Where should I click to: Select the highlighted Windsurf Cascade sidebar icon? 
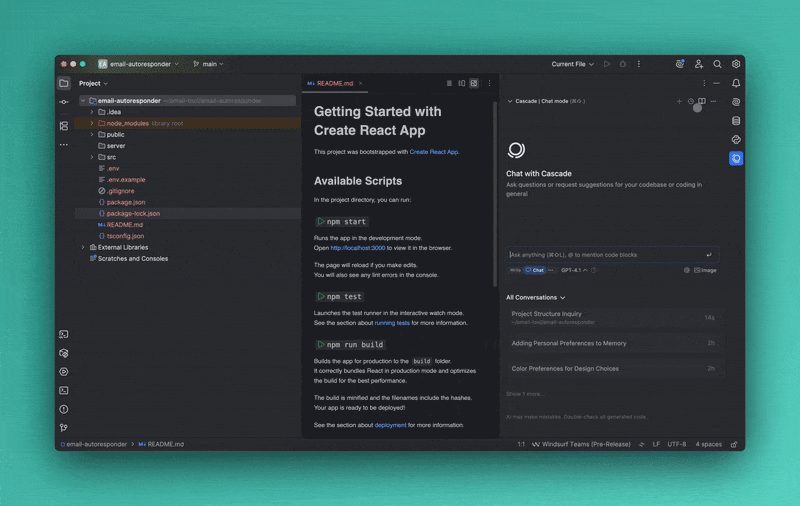click(736, 159)
